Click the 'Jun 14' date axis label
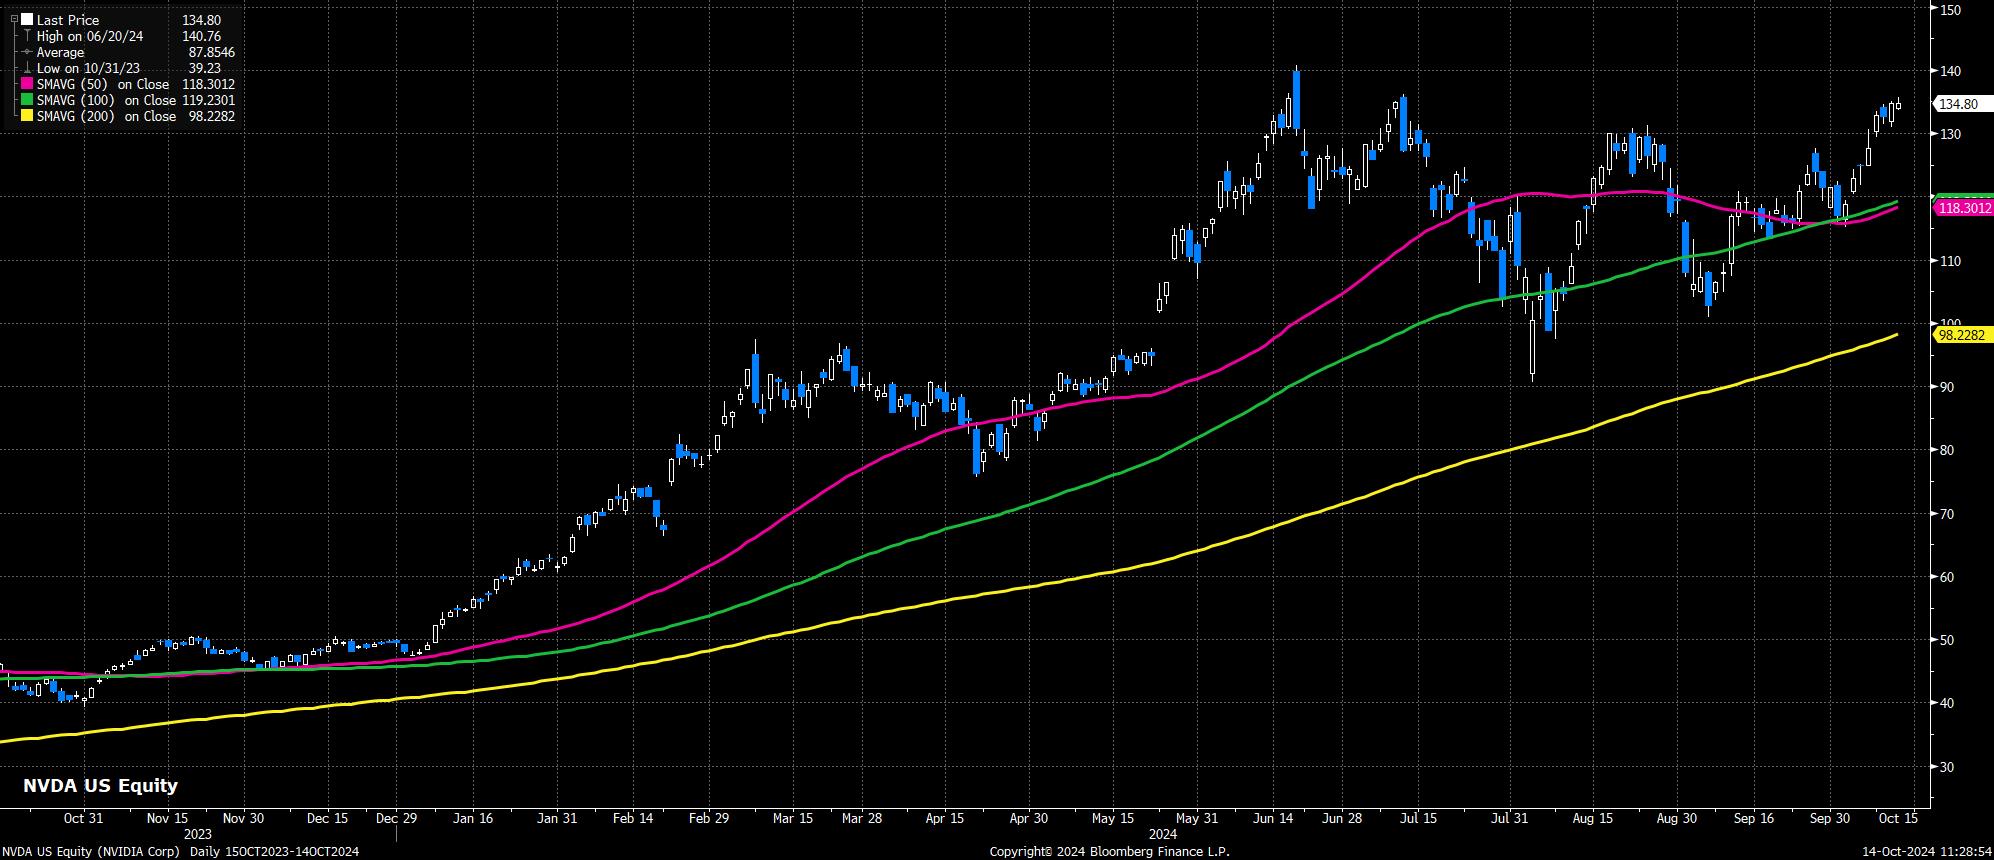 [x=1272, y=818]
